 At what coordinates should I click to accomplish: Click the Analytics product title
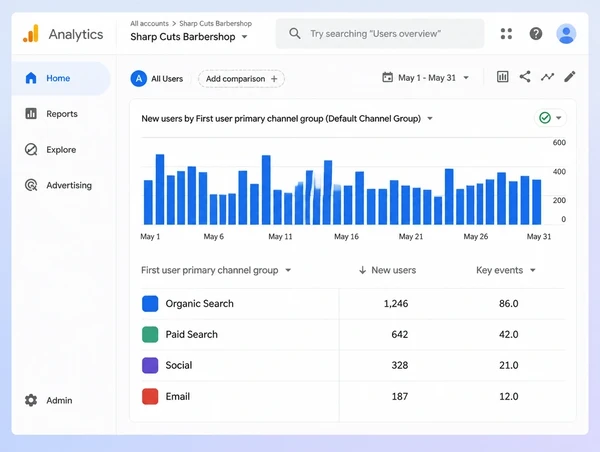point(76,34)
